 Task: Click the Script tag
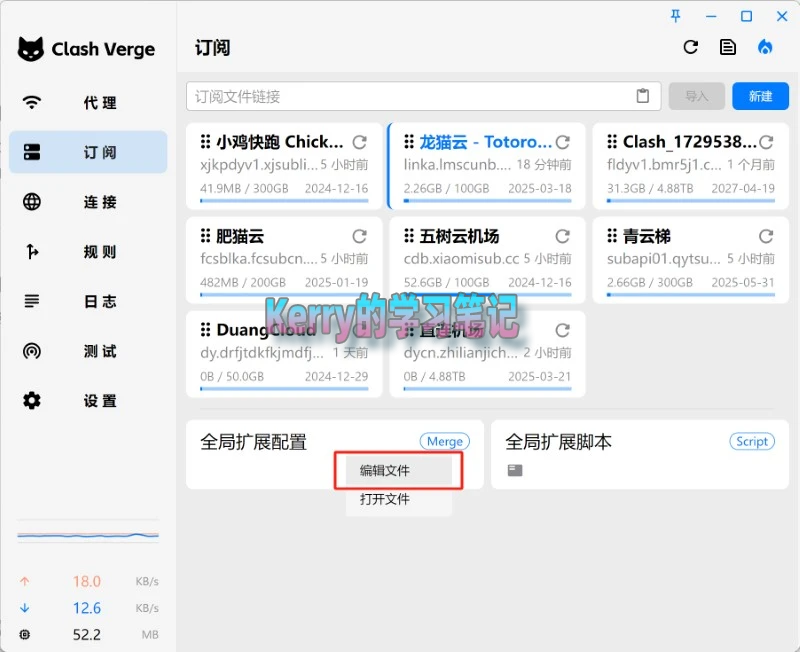[752, 441]
